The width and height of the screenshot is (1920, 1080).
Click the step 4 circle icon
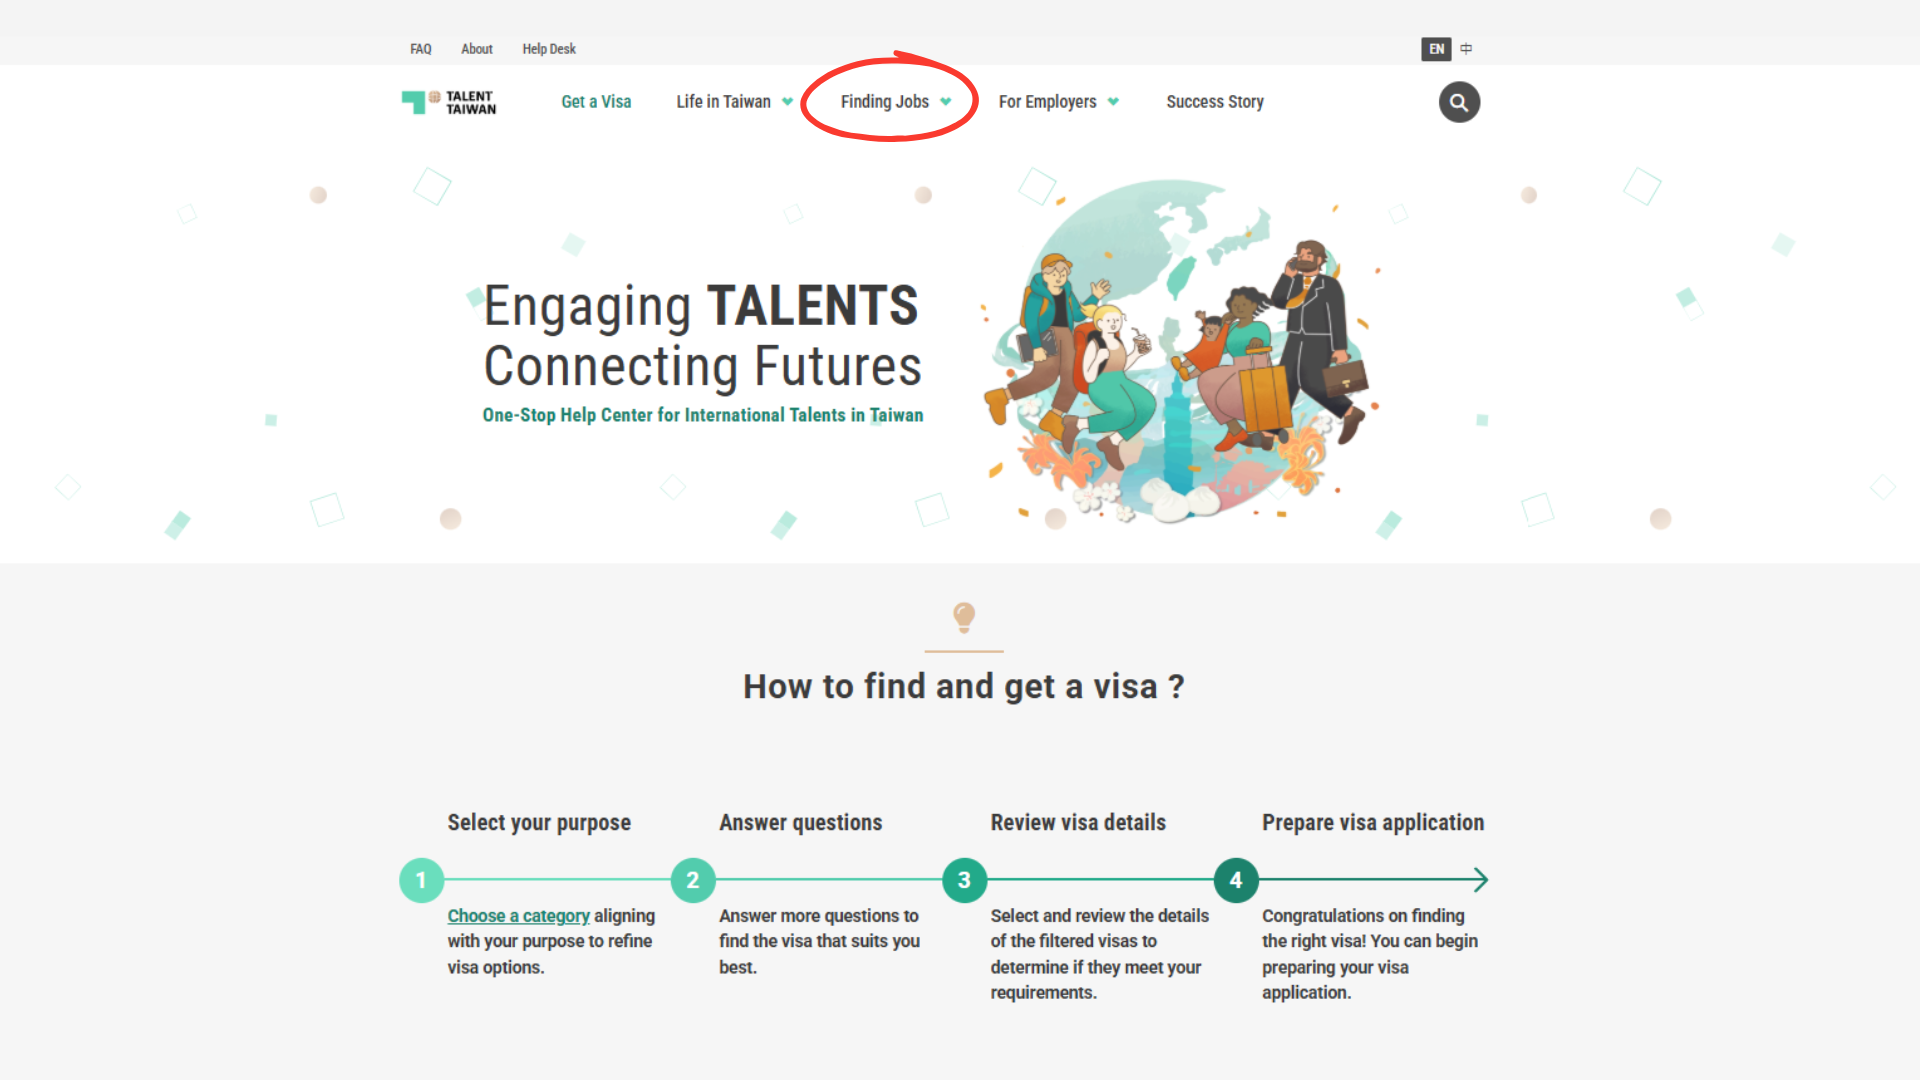coord(1236,880)
